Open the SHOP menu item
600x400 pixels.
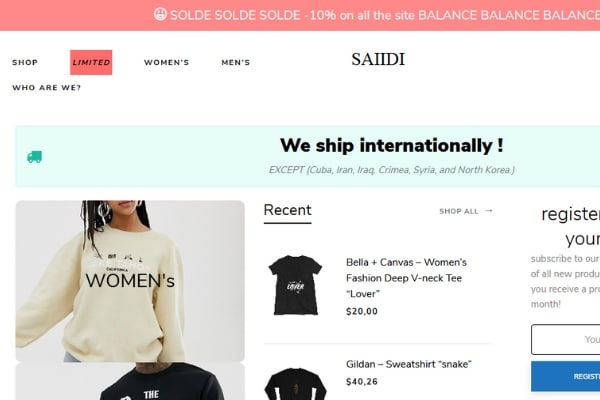(x=25, y=62)
